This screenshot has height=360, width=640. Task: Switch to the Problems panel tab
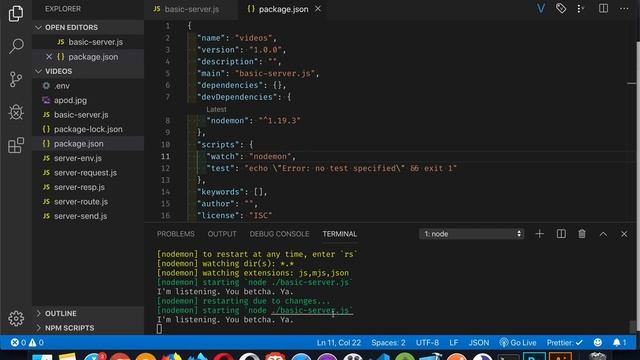coord(176,234)
